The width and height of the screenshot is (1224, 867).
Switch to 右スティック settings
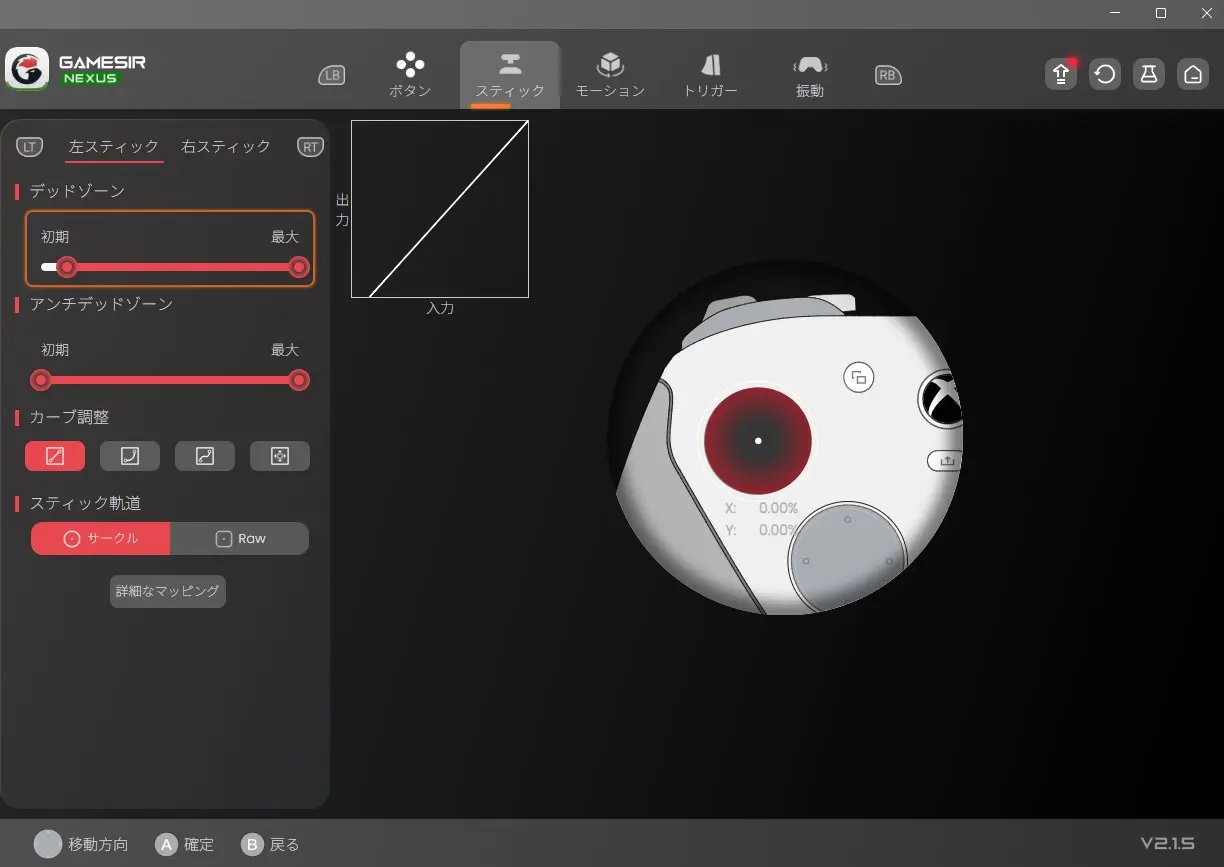[226, 146]
